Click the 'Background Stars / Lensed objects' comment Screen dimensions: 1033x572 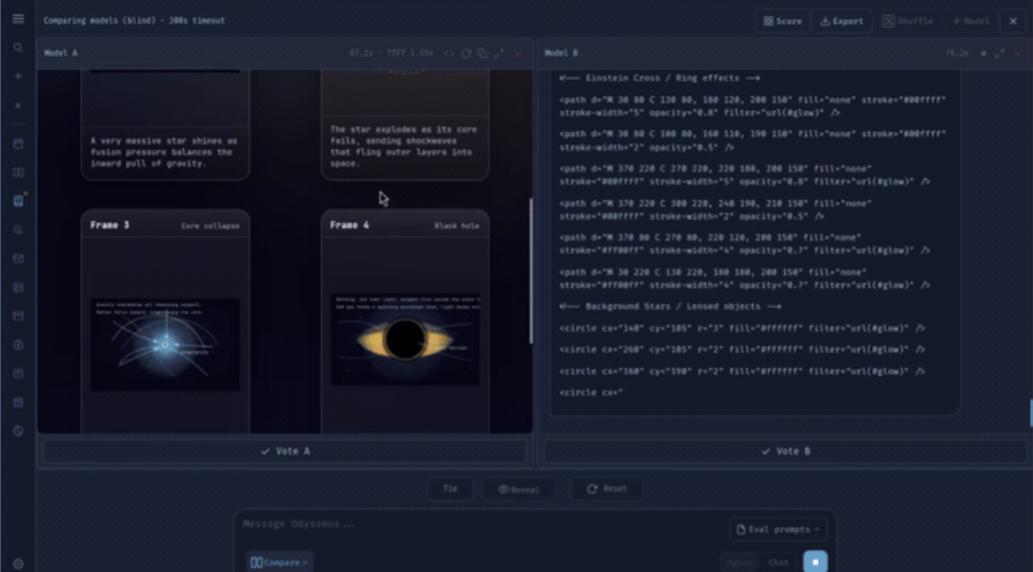click(670, 306)
